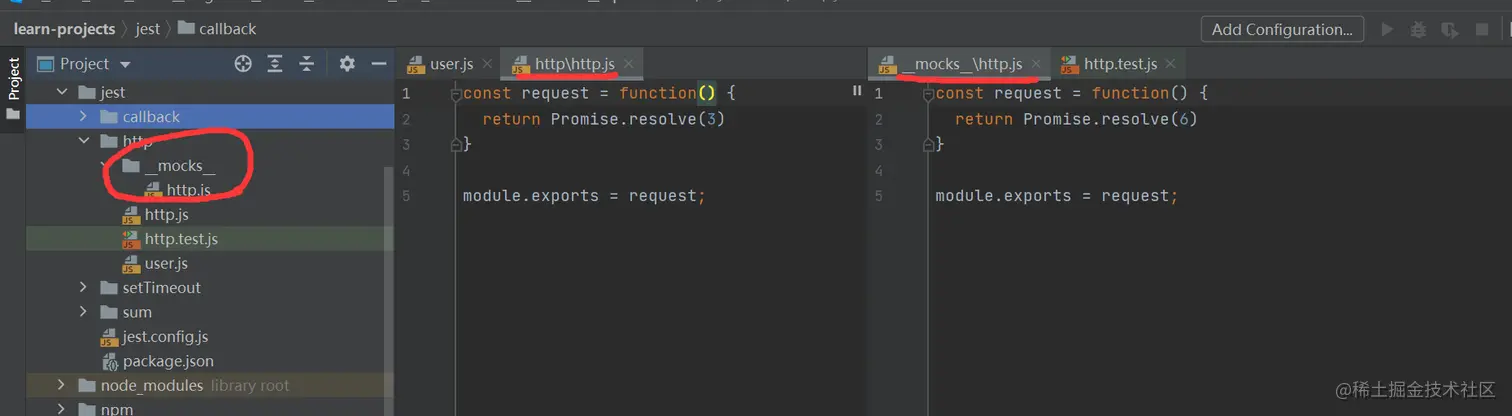
Task: Close the http\http.js tab
Action: tap(629, 64)
